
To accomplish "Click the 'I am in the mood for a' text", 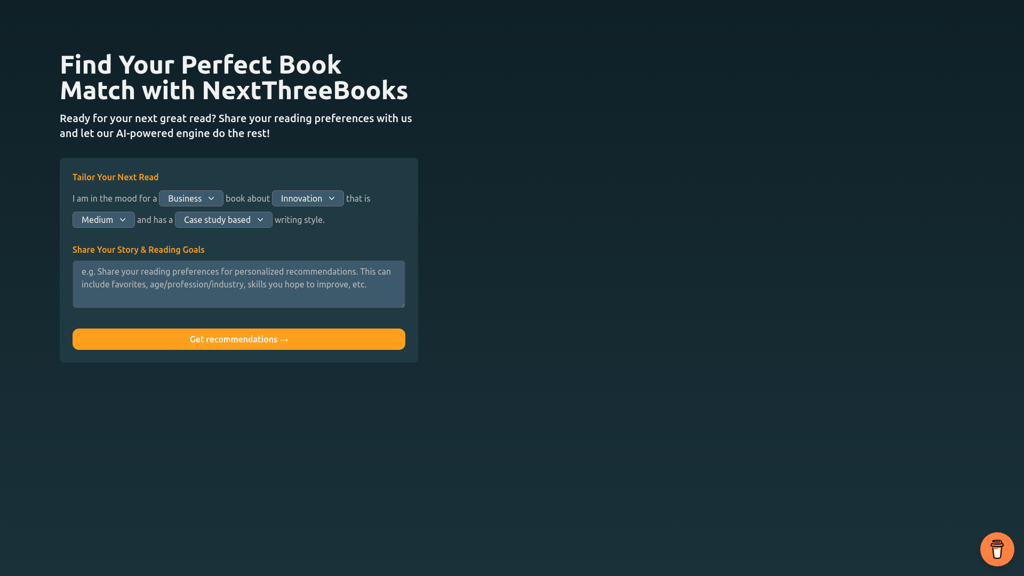I will 115,199.
